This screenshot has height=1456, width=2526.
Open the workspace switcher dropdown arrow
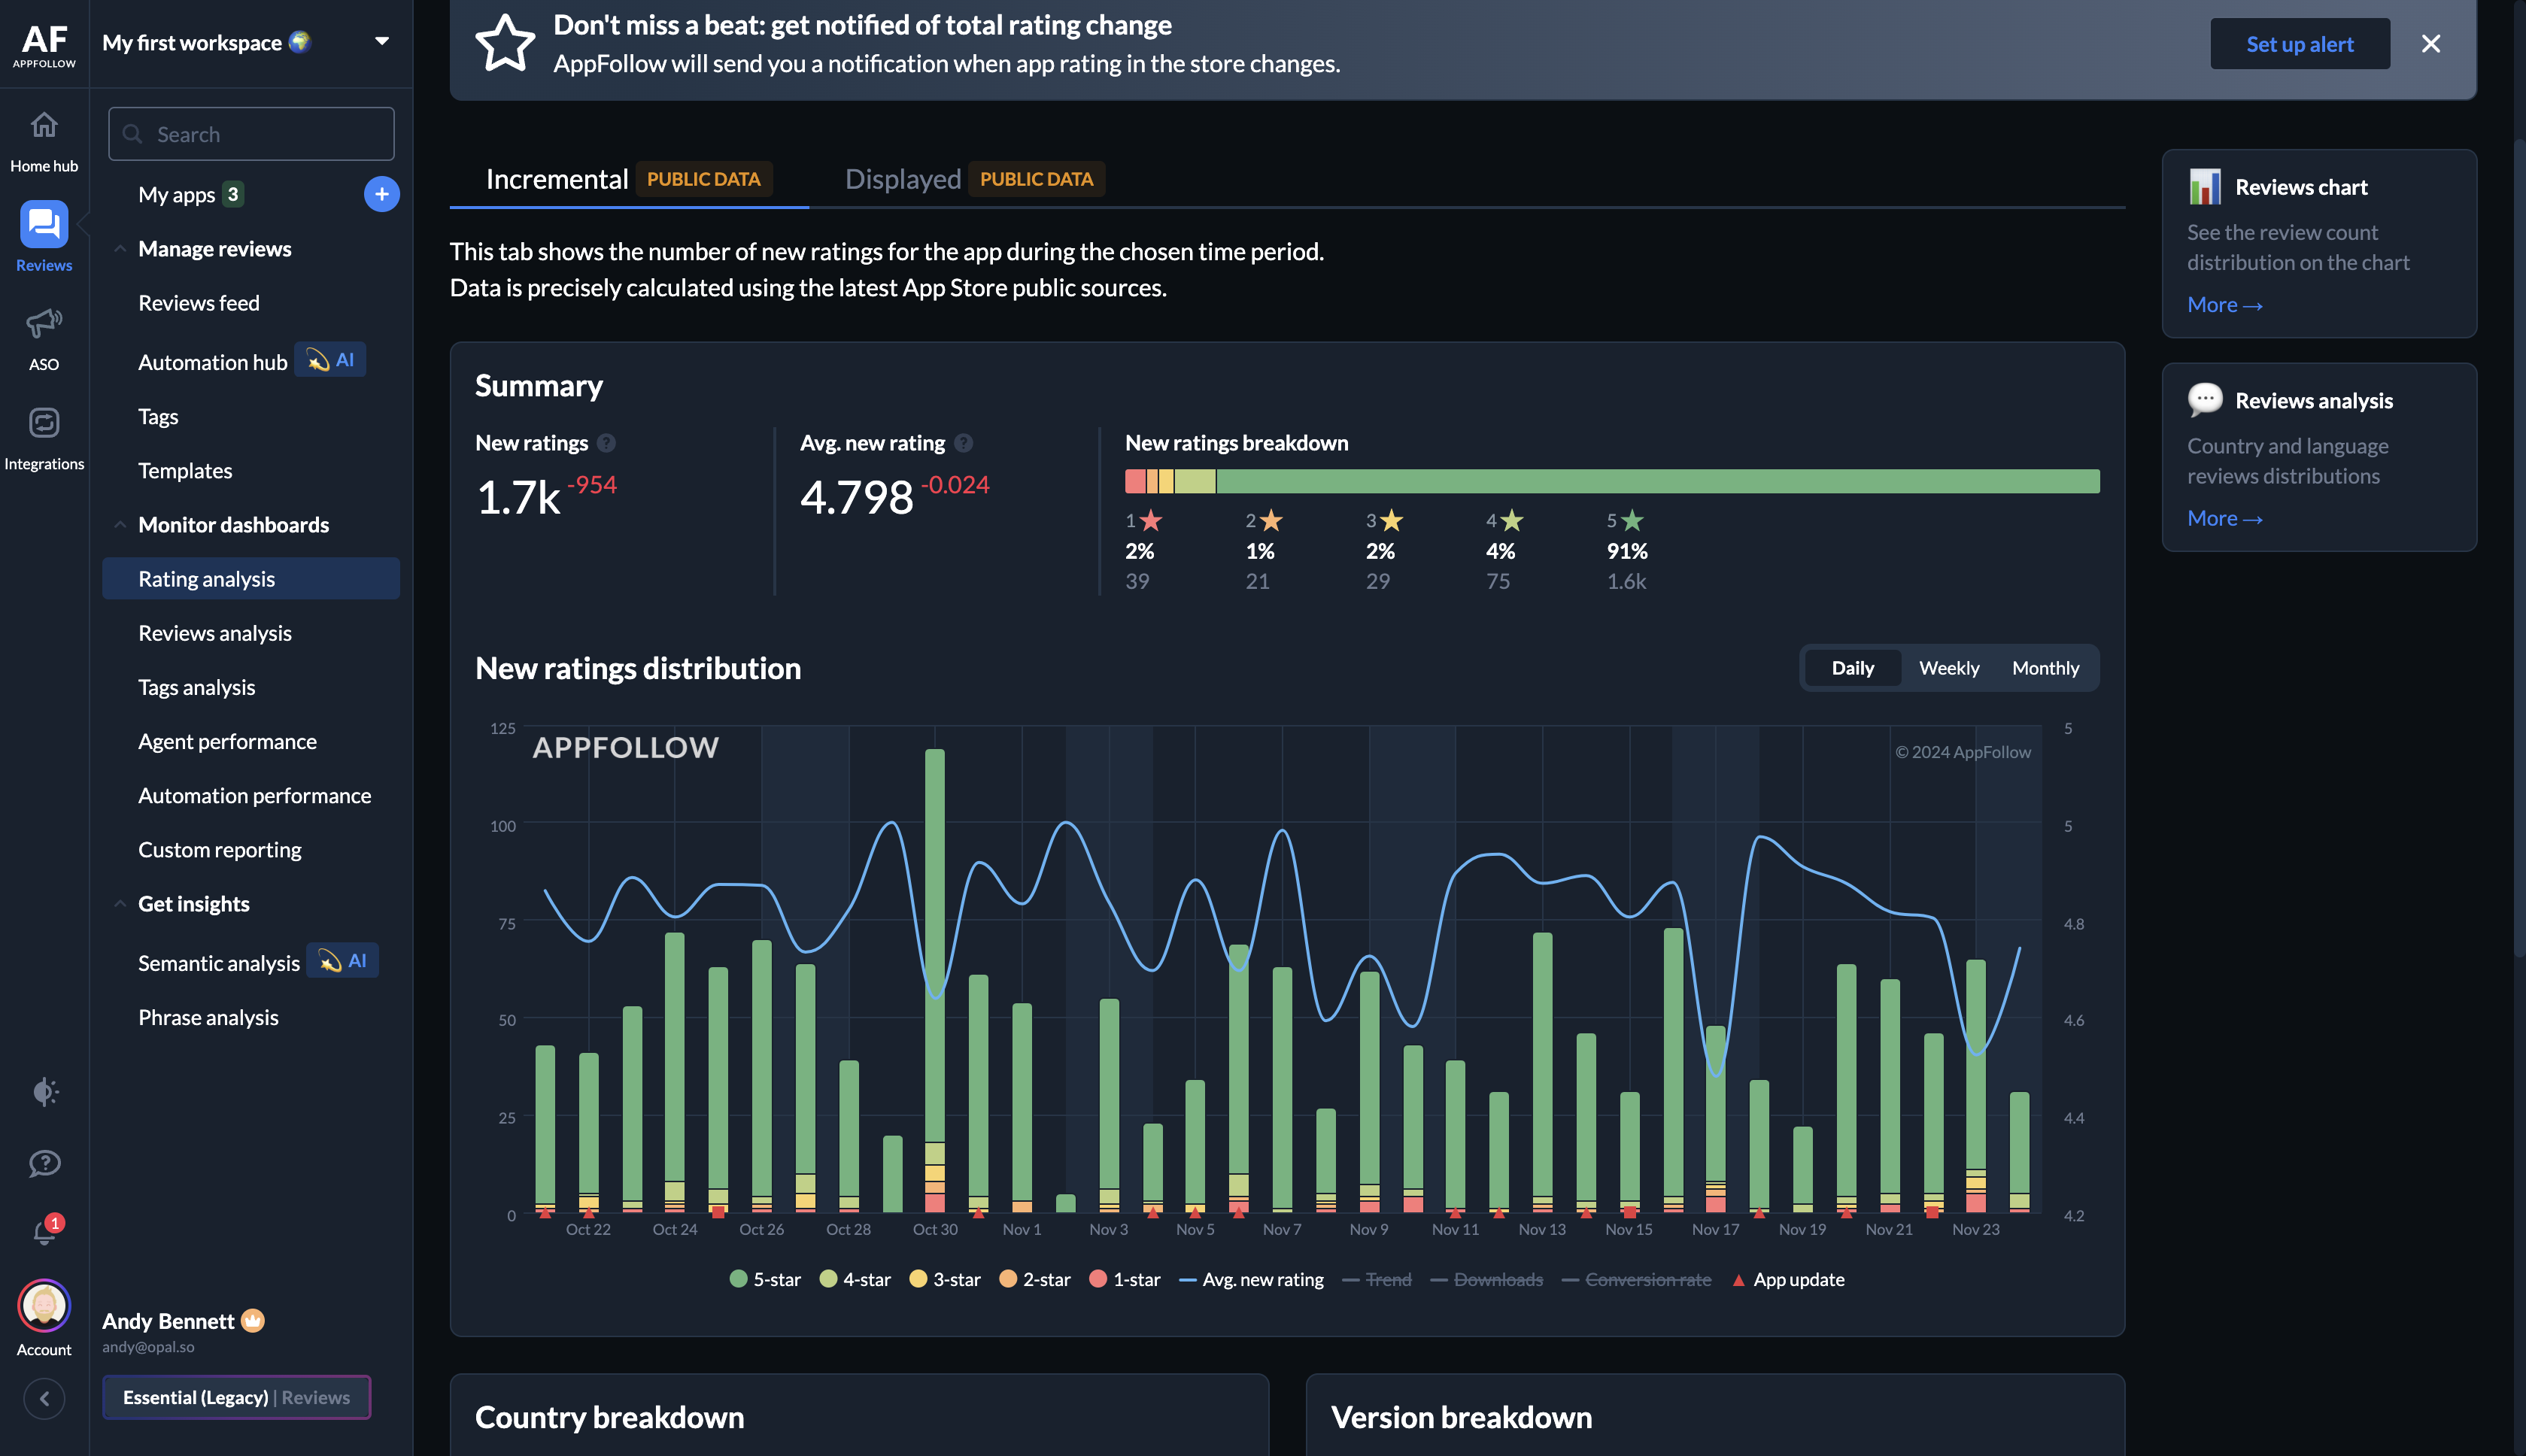pos(382,42)
